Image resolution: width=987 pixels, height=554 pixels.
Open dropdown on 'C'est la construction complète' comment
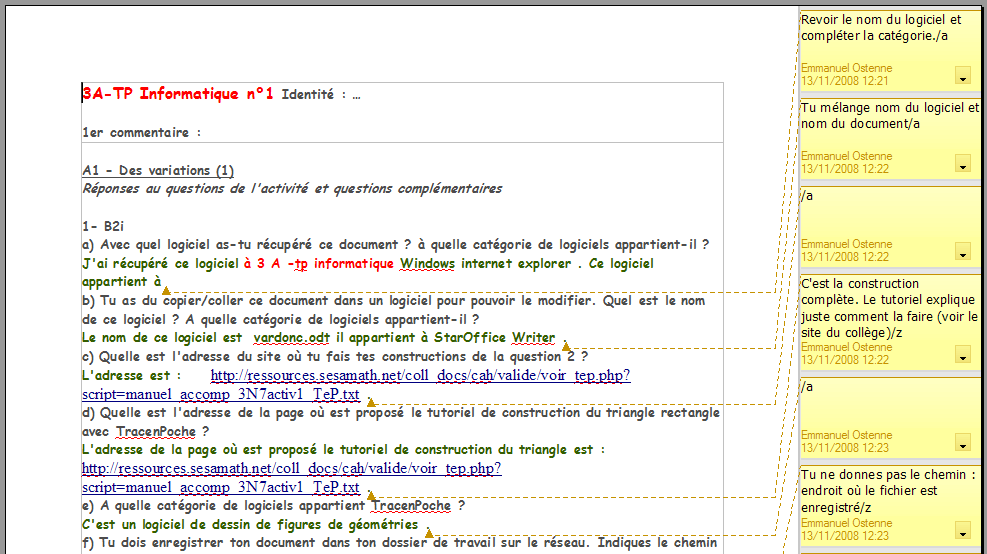click(x=962, y=356)
